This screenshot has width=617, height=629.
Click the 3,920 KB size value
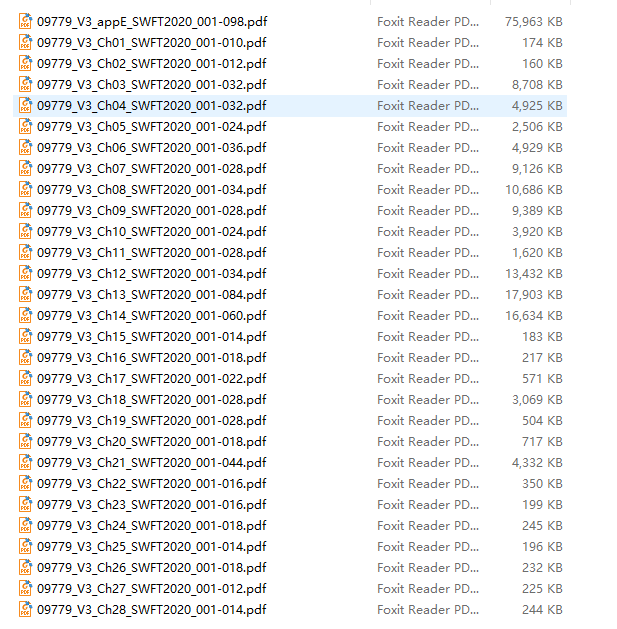pos(537,231)
